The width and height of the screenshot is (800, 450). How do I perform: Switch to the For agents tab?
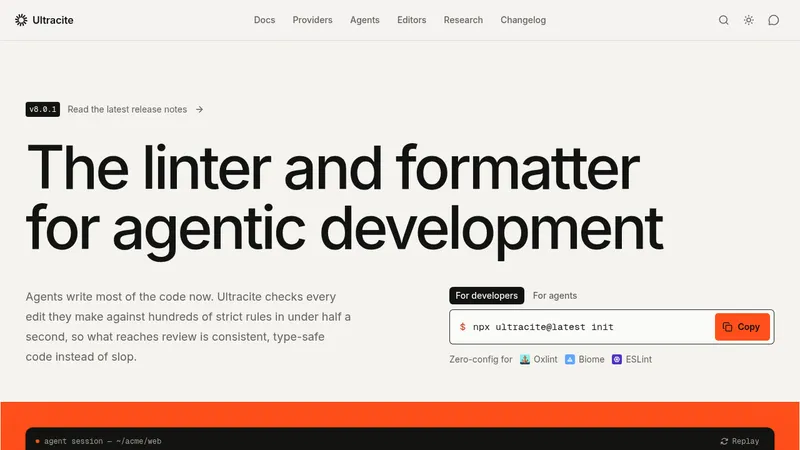click(555, 295)
